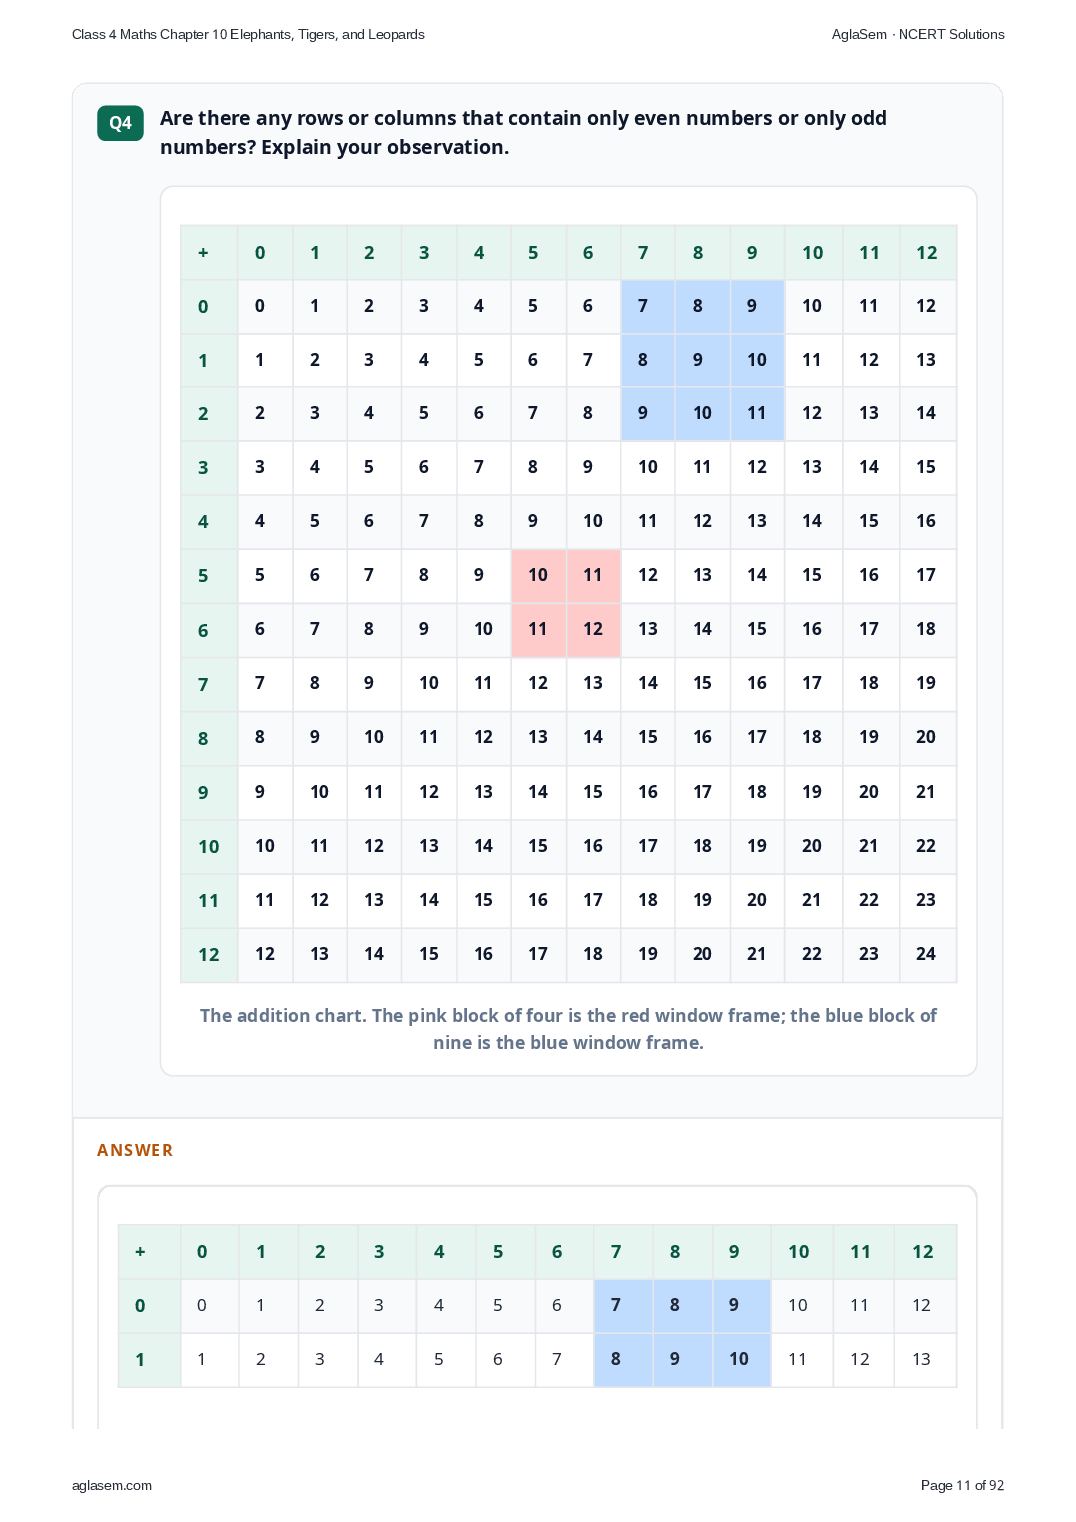Viewport: 1076px width, 1522px height.
Task: Click the row header 7 in the first chart
Action: tap(203, 684)
